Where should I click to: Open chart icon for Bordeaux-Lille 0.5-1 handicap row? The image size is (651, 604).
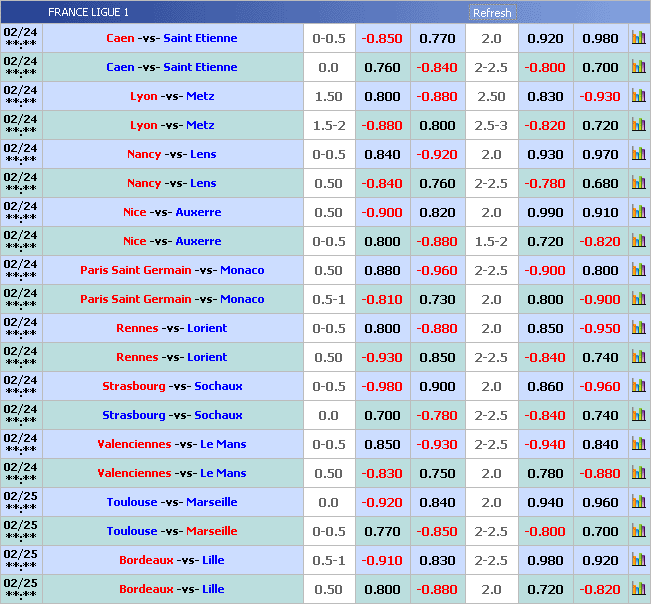coord(638,561)
